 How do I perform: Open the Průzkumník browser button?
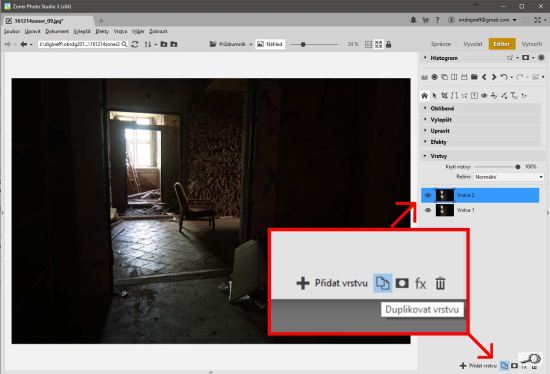[x=230, y=44]
